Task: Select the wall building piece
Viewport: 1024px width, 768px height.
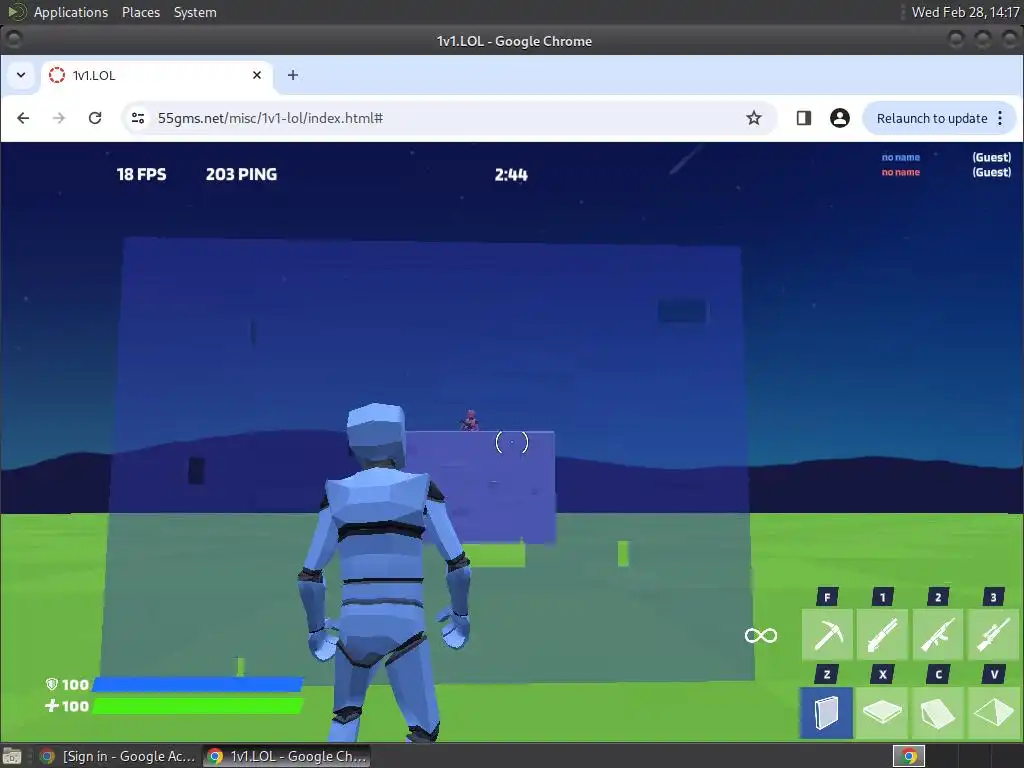Action: [827, 712]
